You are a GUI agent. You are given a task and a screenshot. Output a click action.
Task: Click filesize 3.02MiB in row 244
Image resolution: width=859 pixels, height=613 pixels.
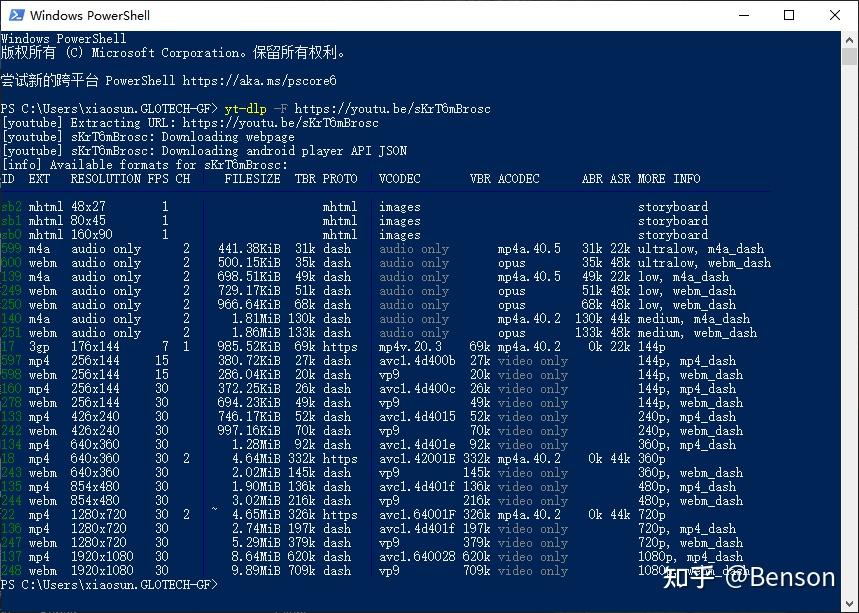coord(256,501)
